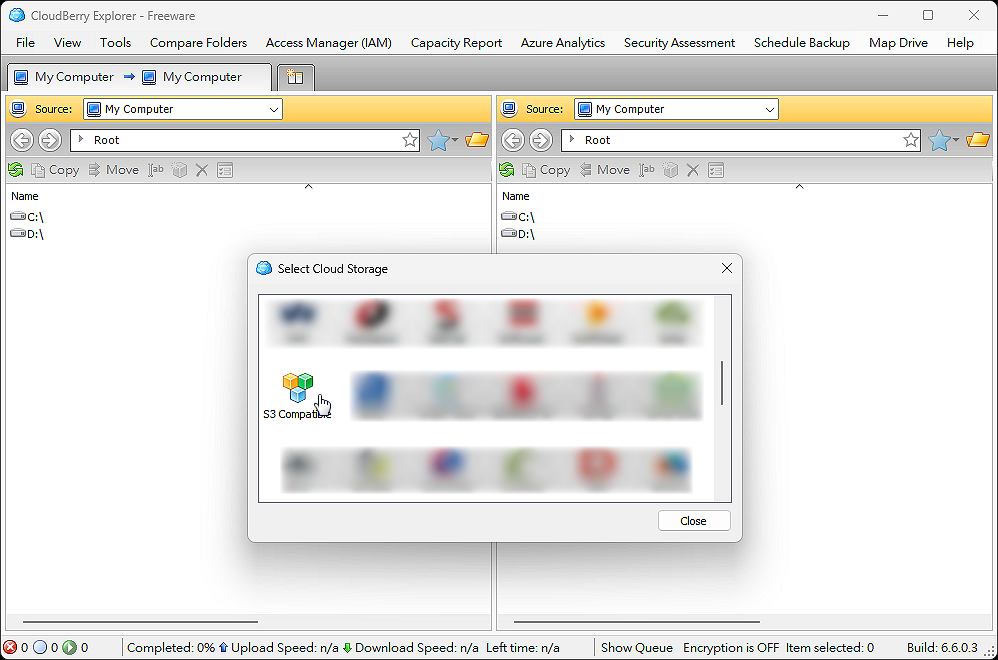The height and width of the screenshot is (660, 998).
Task: Open Security Assessment menu
Action: 679,43
